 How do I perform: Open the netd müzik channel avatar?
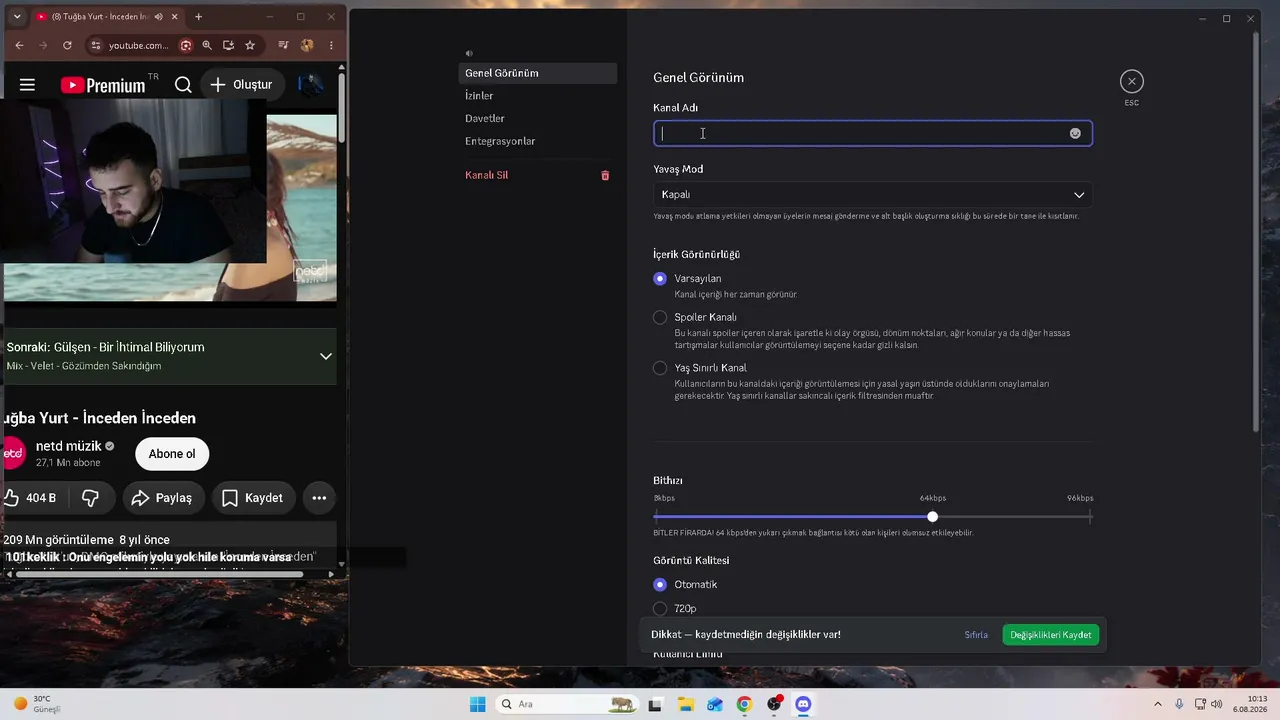coord(12,453)
